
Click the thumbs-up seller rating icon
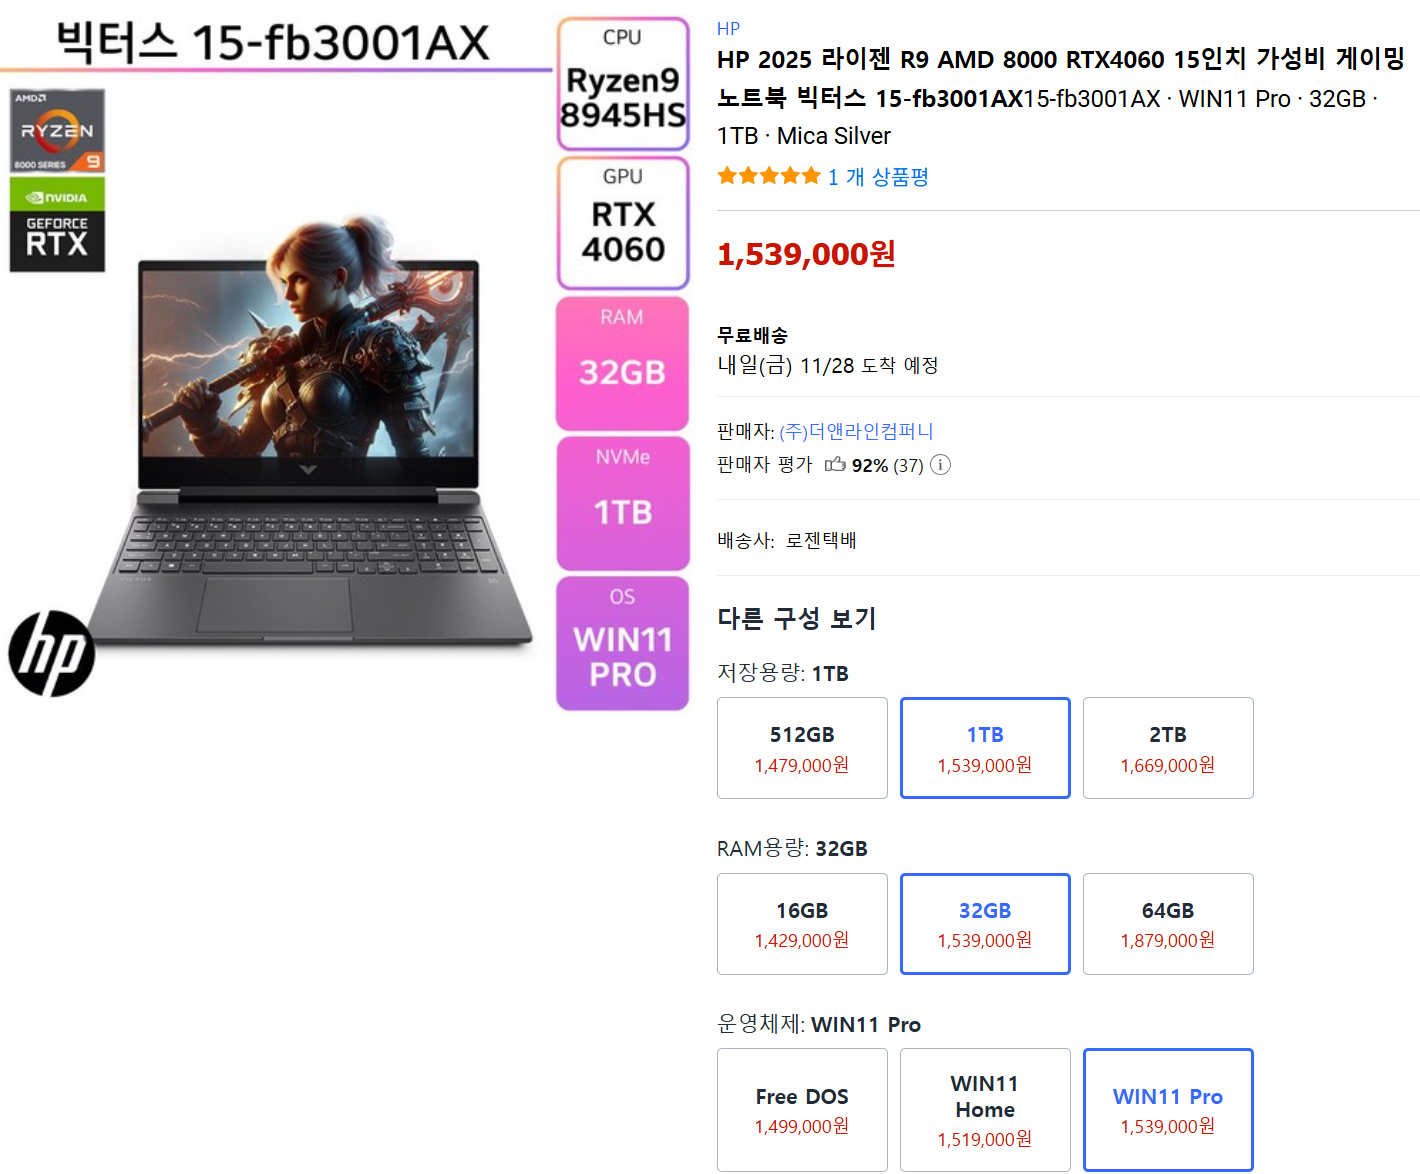pos(835,465)
